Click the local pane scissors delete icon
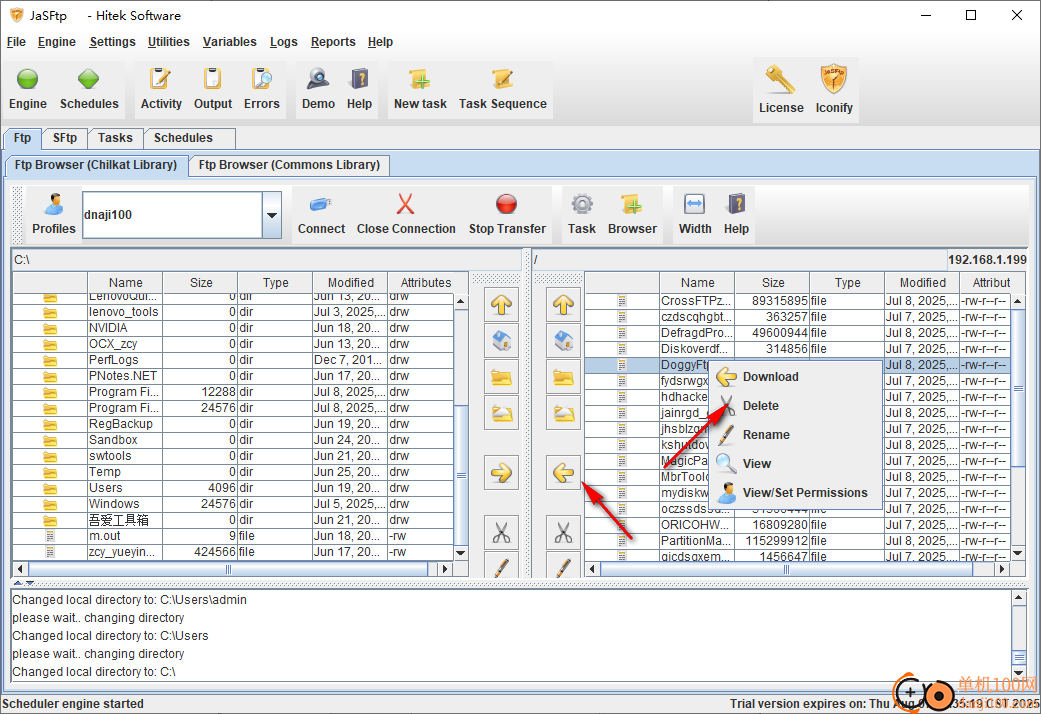The image size is (1041, 714). pos(501,532)
